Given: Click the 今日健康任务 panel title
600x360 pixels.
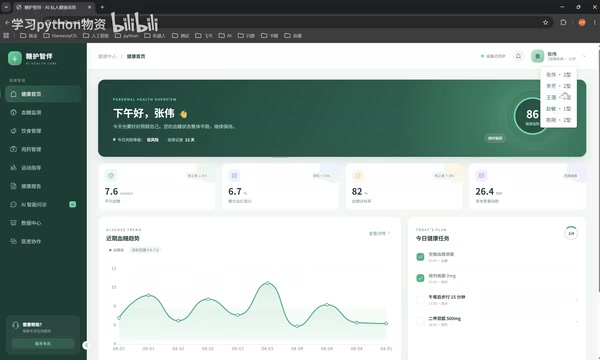Looking at the screenshot, I should coord(432,238).
